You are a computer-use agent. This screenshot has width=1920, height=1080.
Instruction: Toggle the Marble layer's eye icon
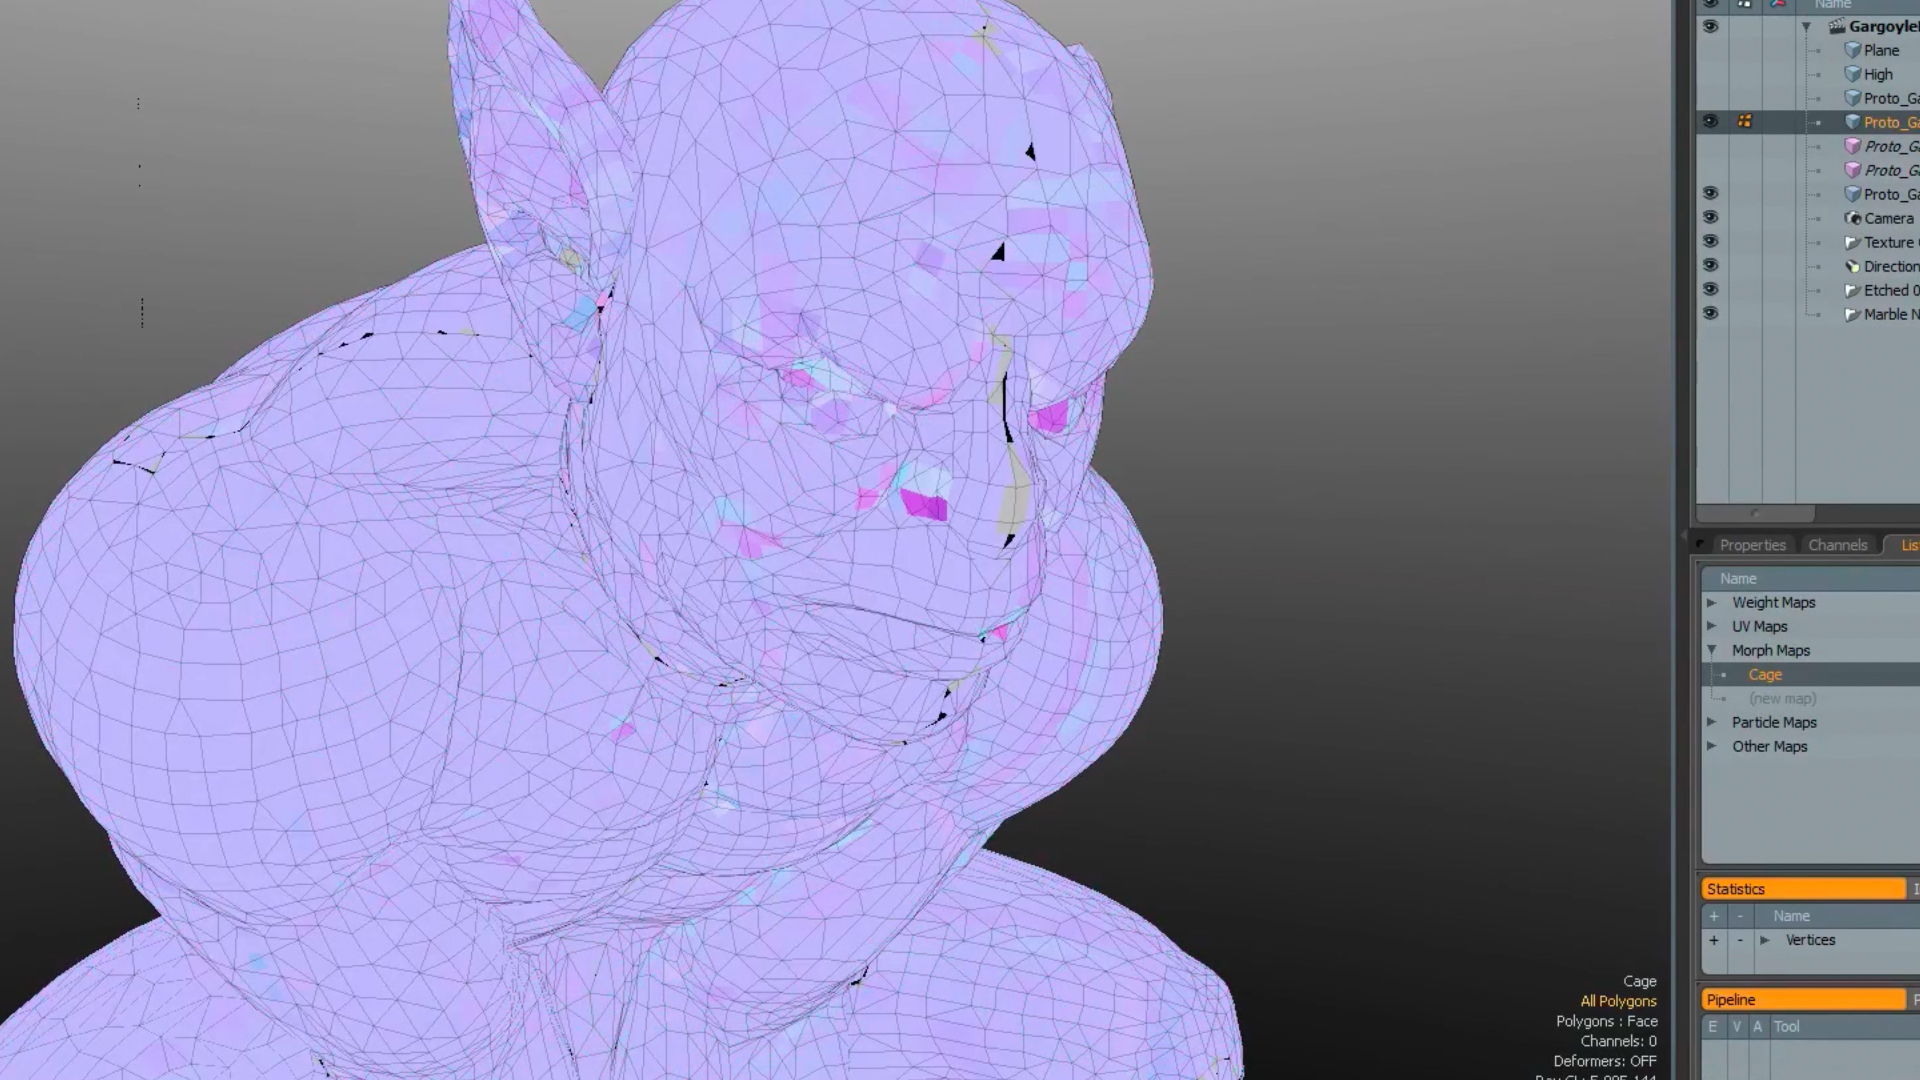pyautogui.click(x=1710, y=313)
